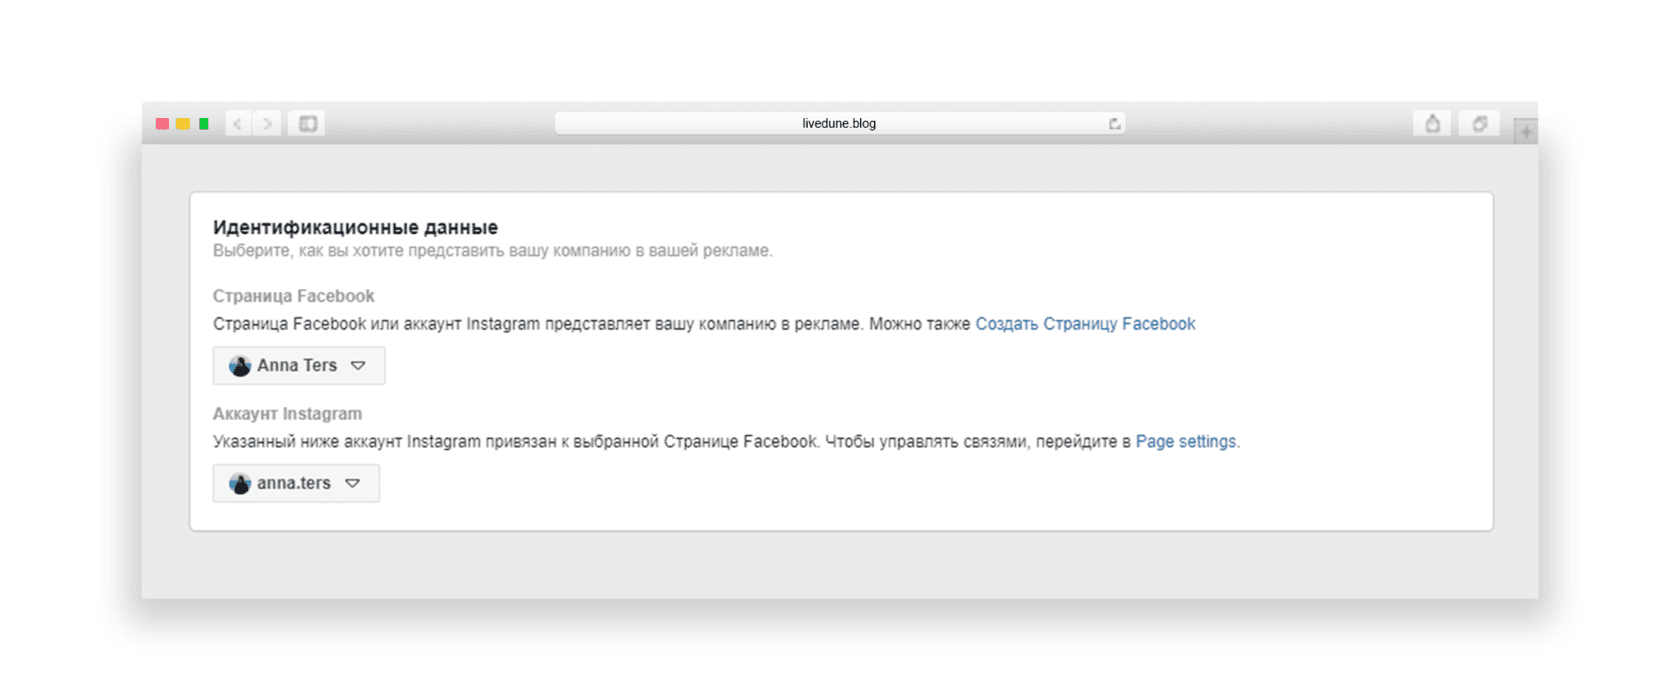Open the Создать Страницу Facebook link
Viewport: 1680px width, 700px height.
coord(1085,324)
